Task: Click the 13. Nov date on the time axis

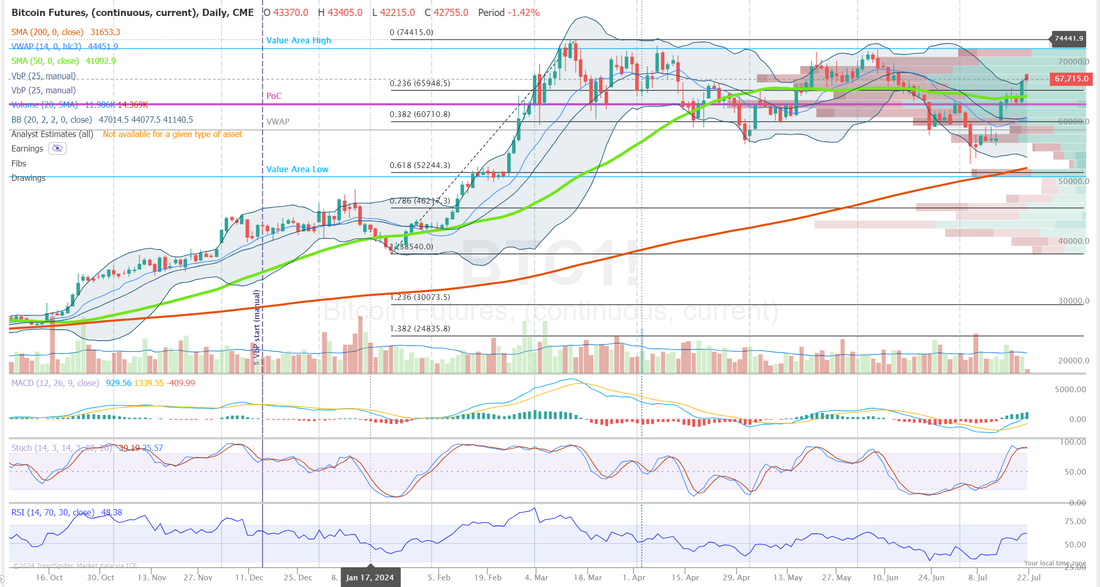Action: 152,578
